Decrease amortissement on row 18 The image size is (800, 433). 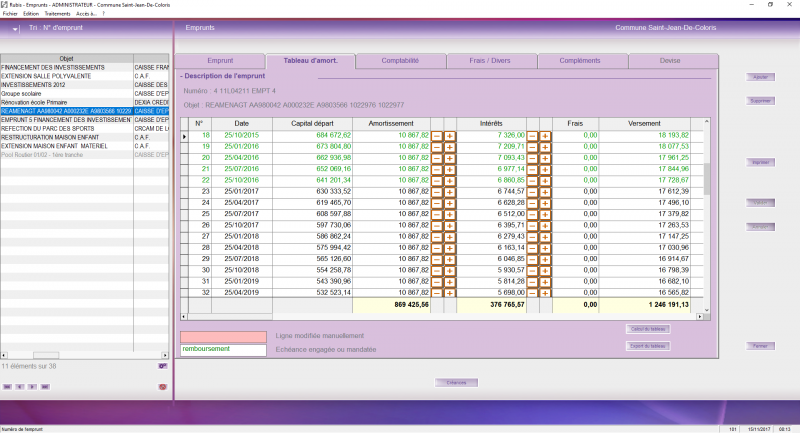click(437, 136)
